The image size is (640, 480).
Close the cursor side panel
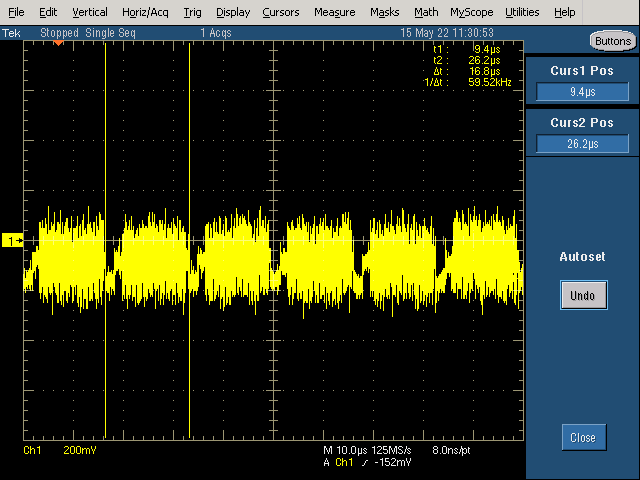click(583, 438)
